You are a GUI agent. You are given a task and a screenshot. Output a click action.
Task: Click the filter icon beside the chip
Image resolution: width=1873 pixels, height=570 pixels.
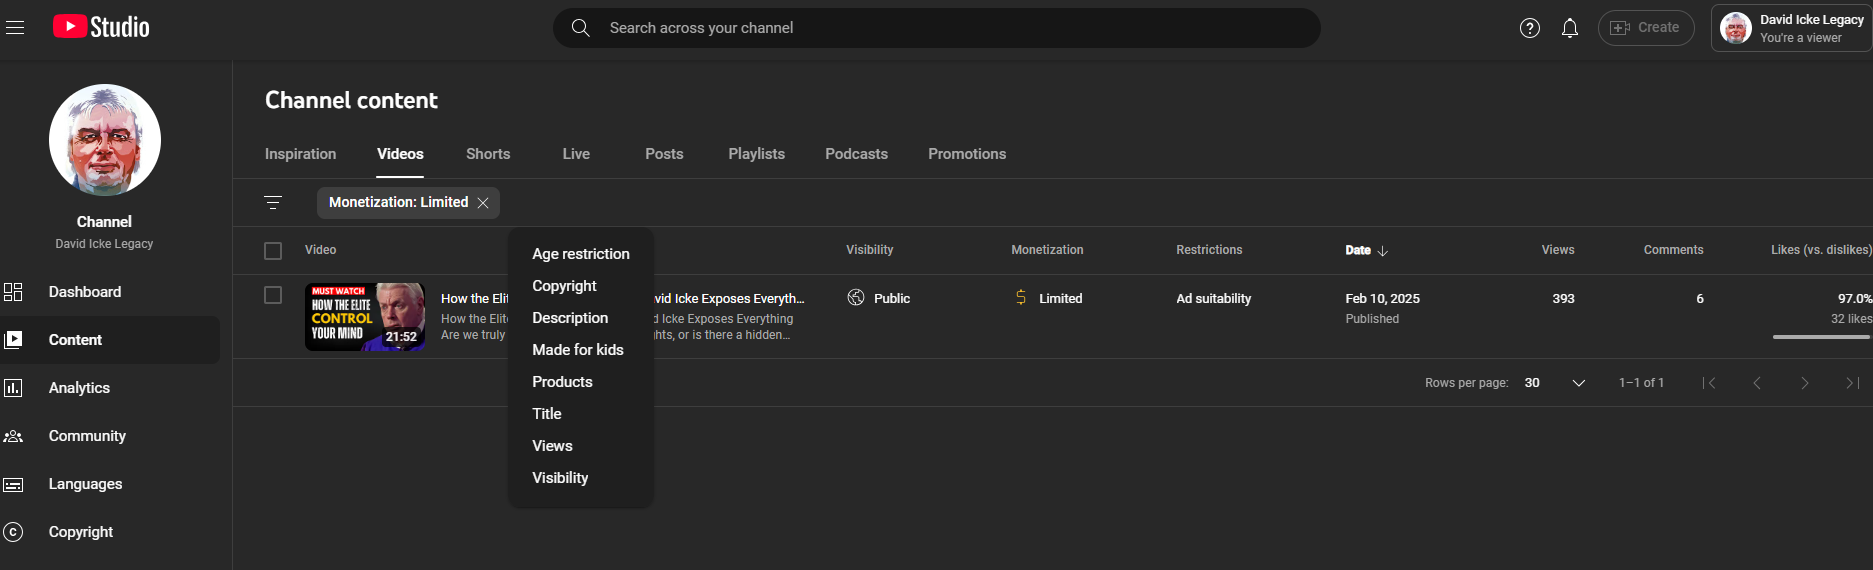[273, 203]
